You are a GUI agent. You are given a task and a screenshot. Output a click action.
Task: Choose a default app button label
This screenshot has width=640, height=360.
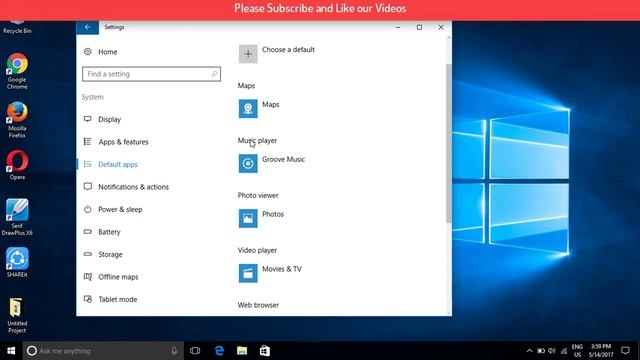[x=288, y=49]
